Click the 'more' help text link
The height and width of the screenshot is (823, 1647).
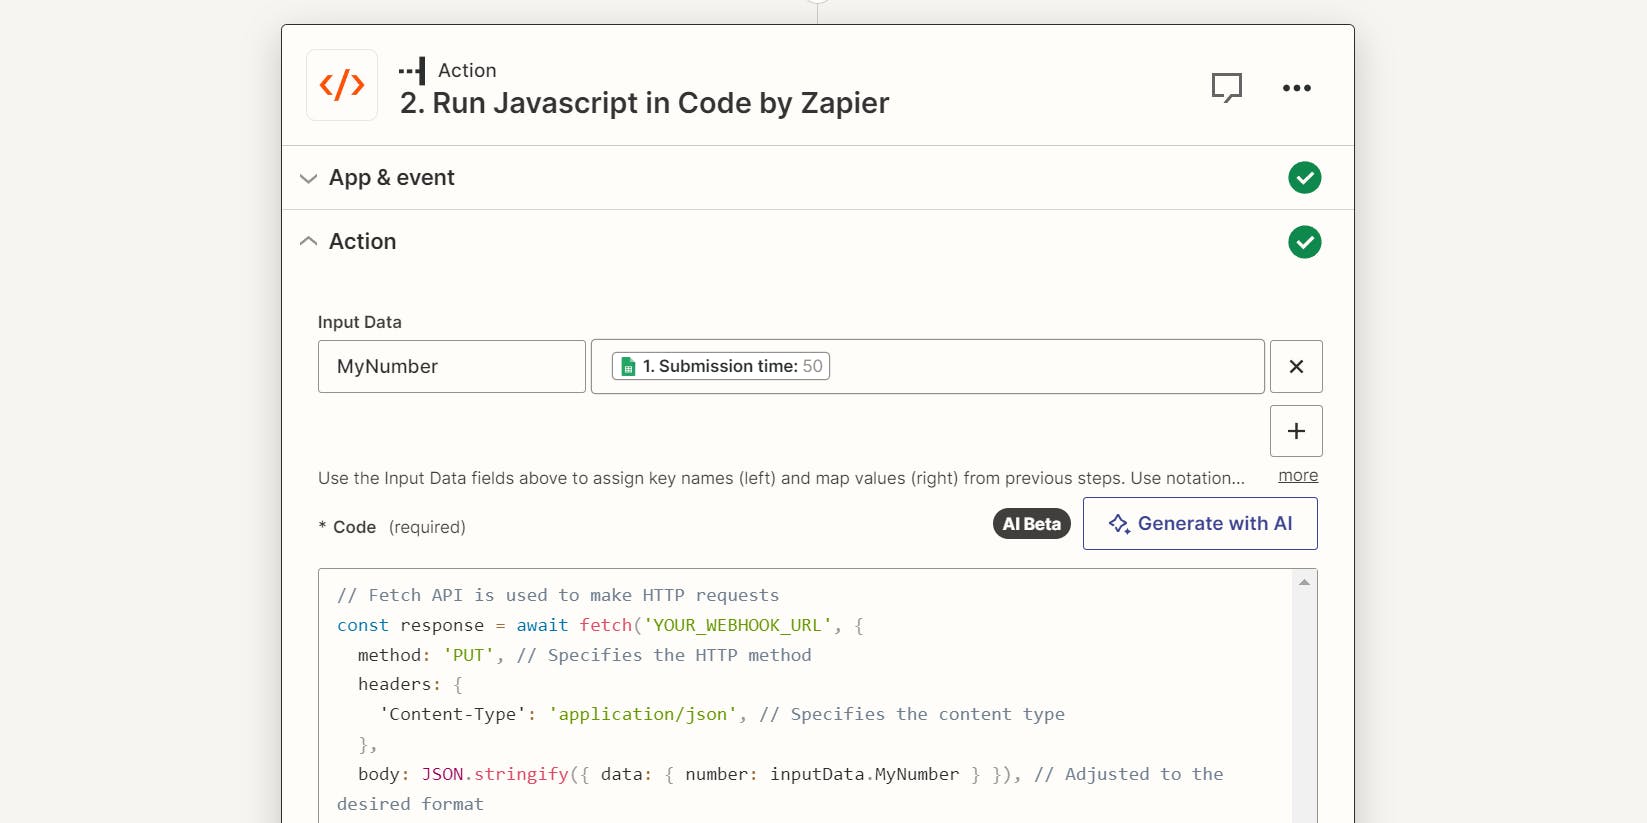coord(1298,476)
